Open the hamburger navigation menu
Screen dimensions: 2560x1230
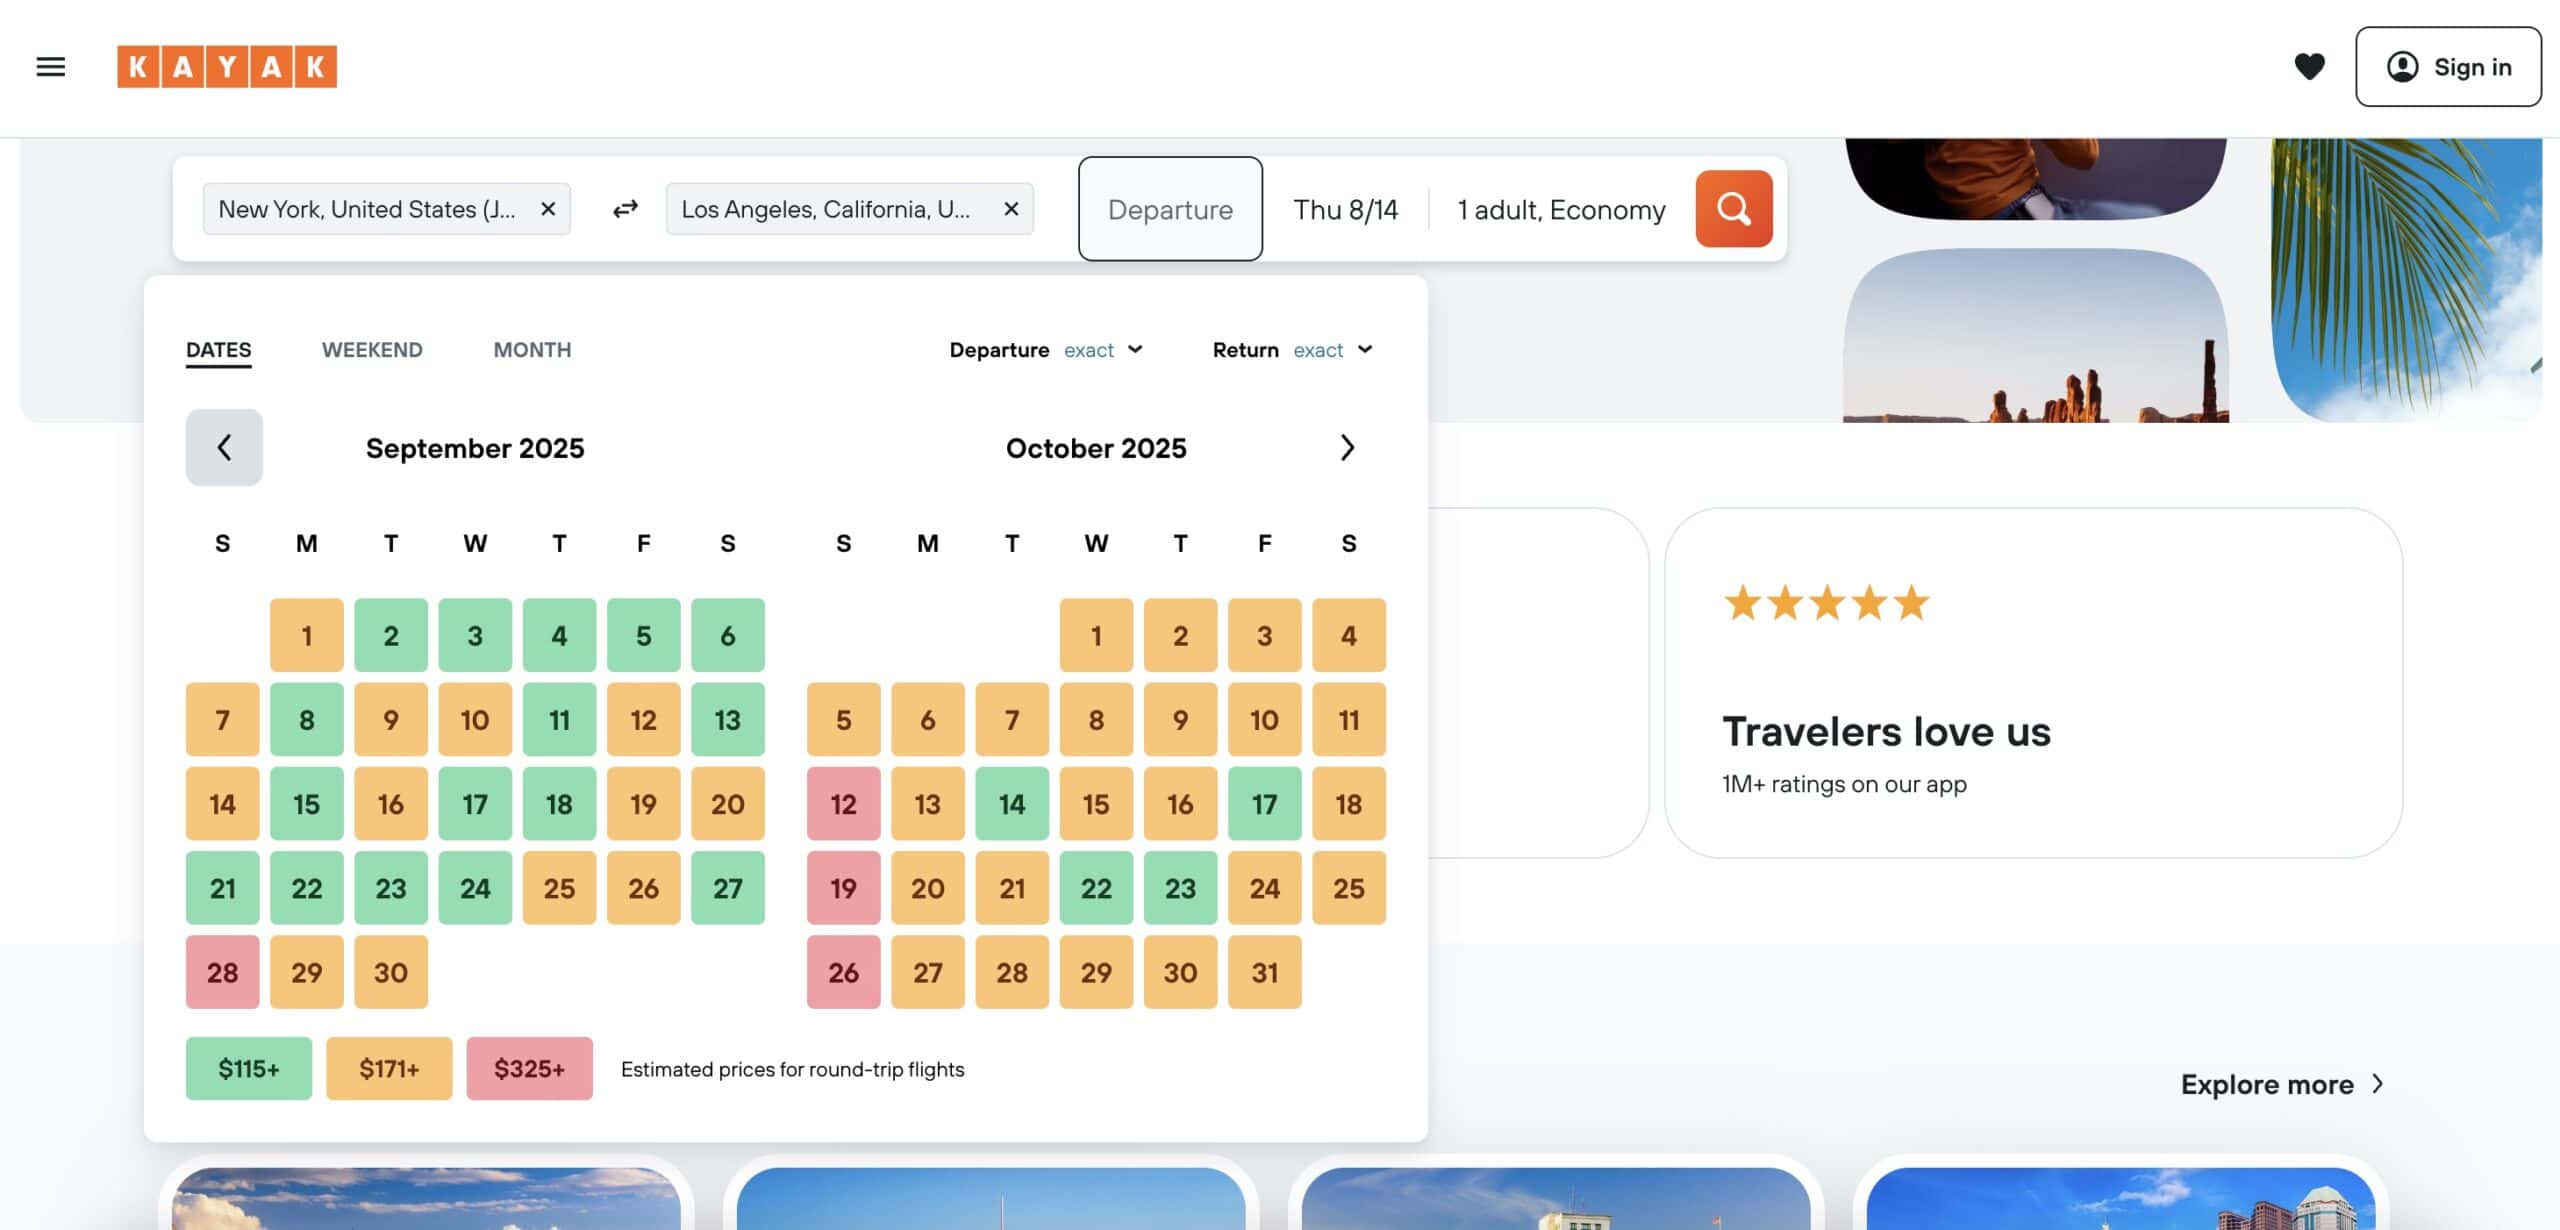tap(51, 67)
